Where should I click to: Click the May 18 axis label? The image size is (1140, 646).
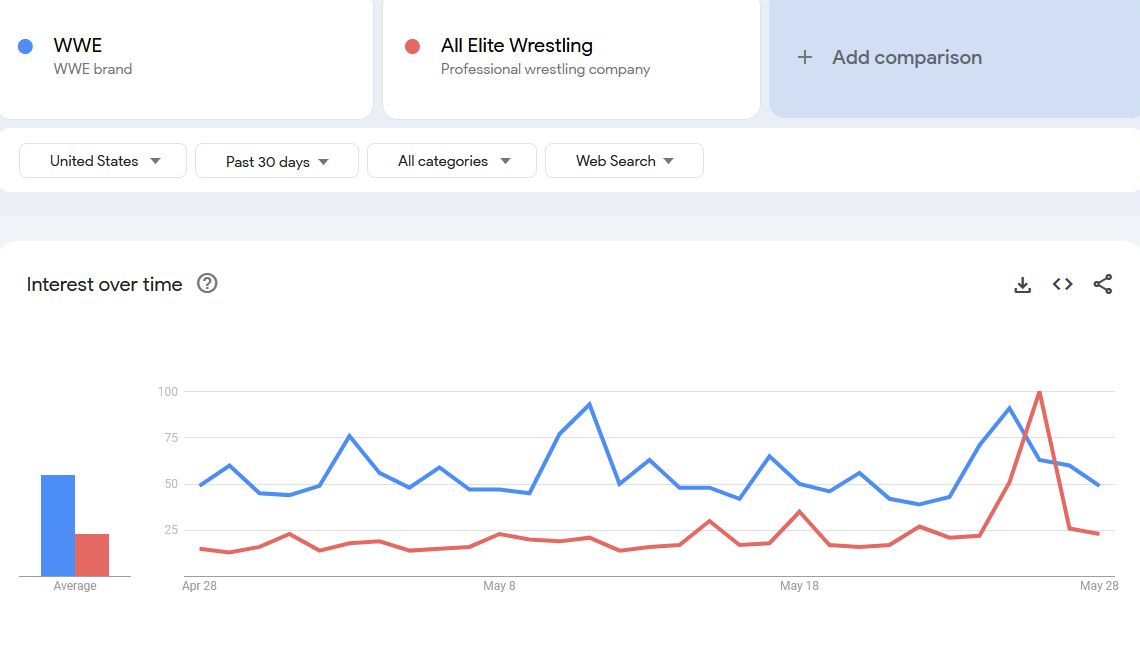point(799,586)
